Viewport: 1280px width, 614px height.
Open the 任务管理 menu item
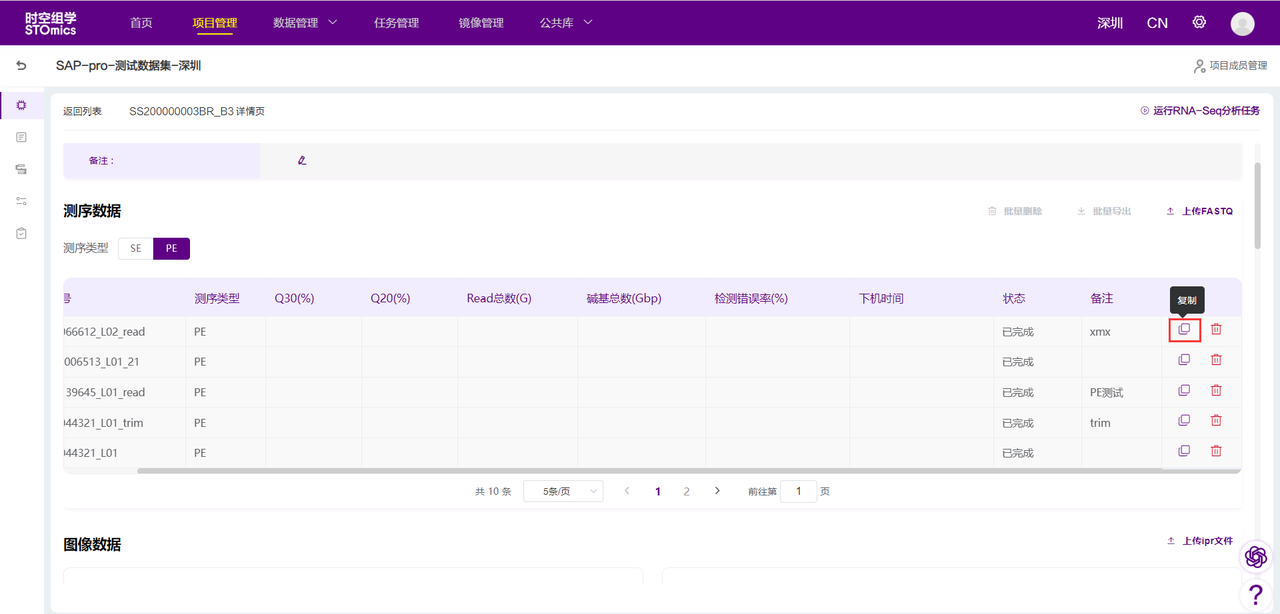click(396, 23)
